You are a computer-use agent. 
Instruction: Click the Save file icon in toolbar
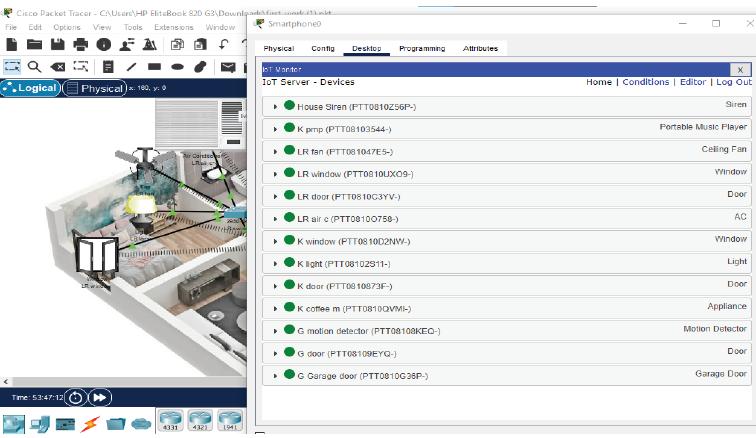[57, 45]
